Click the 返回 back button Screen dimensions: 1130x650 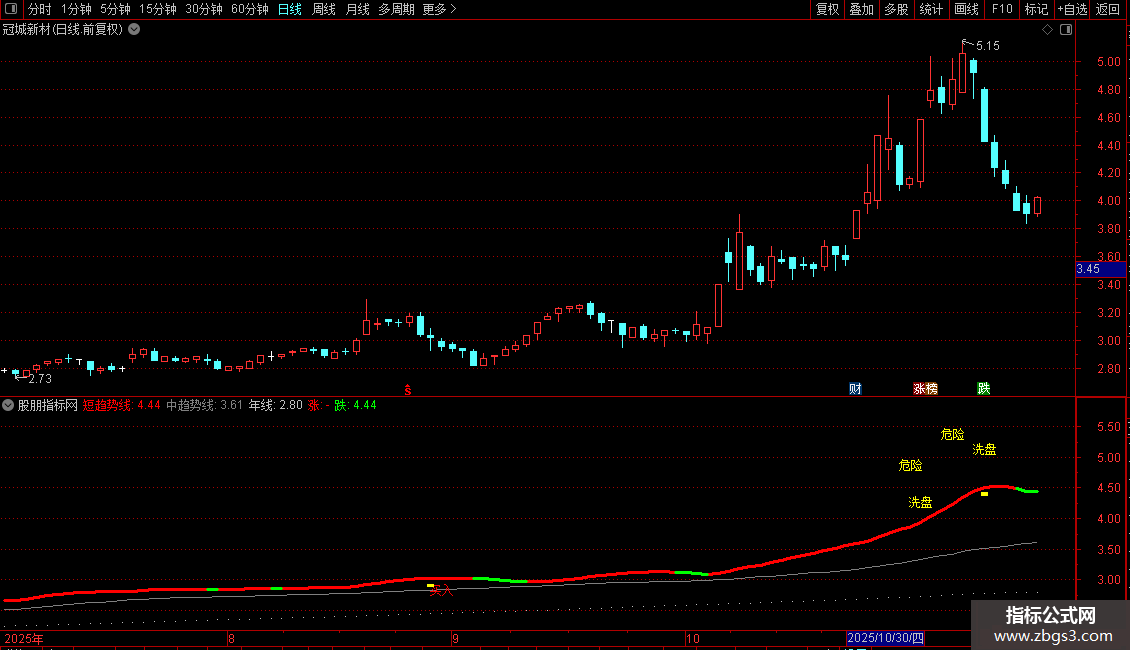1108,9
